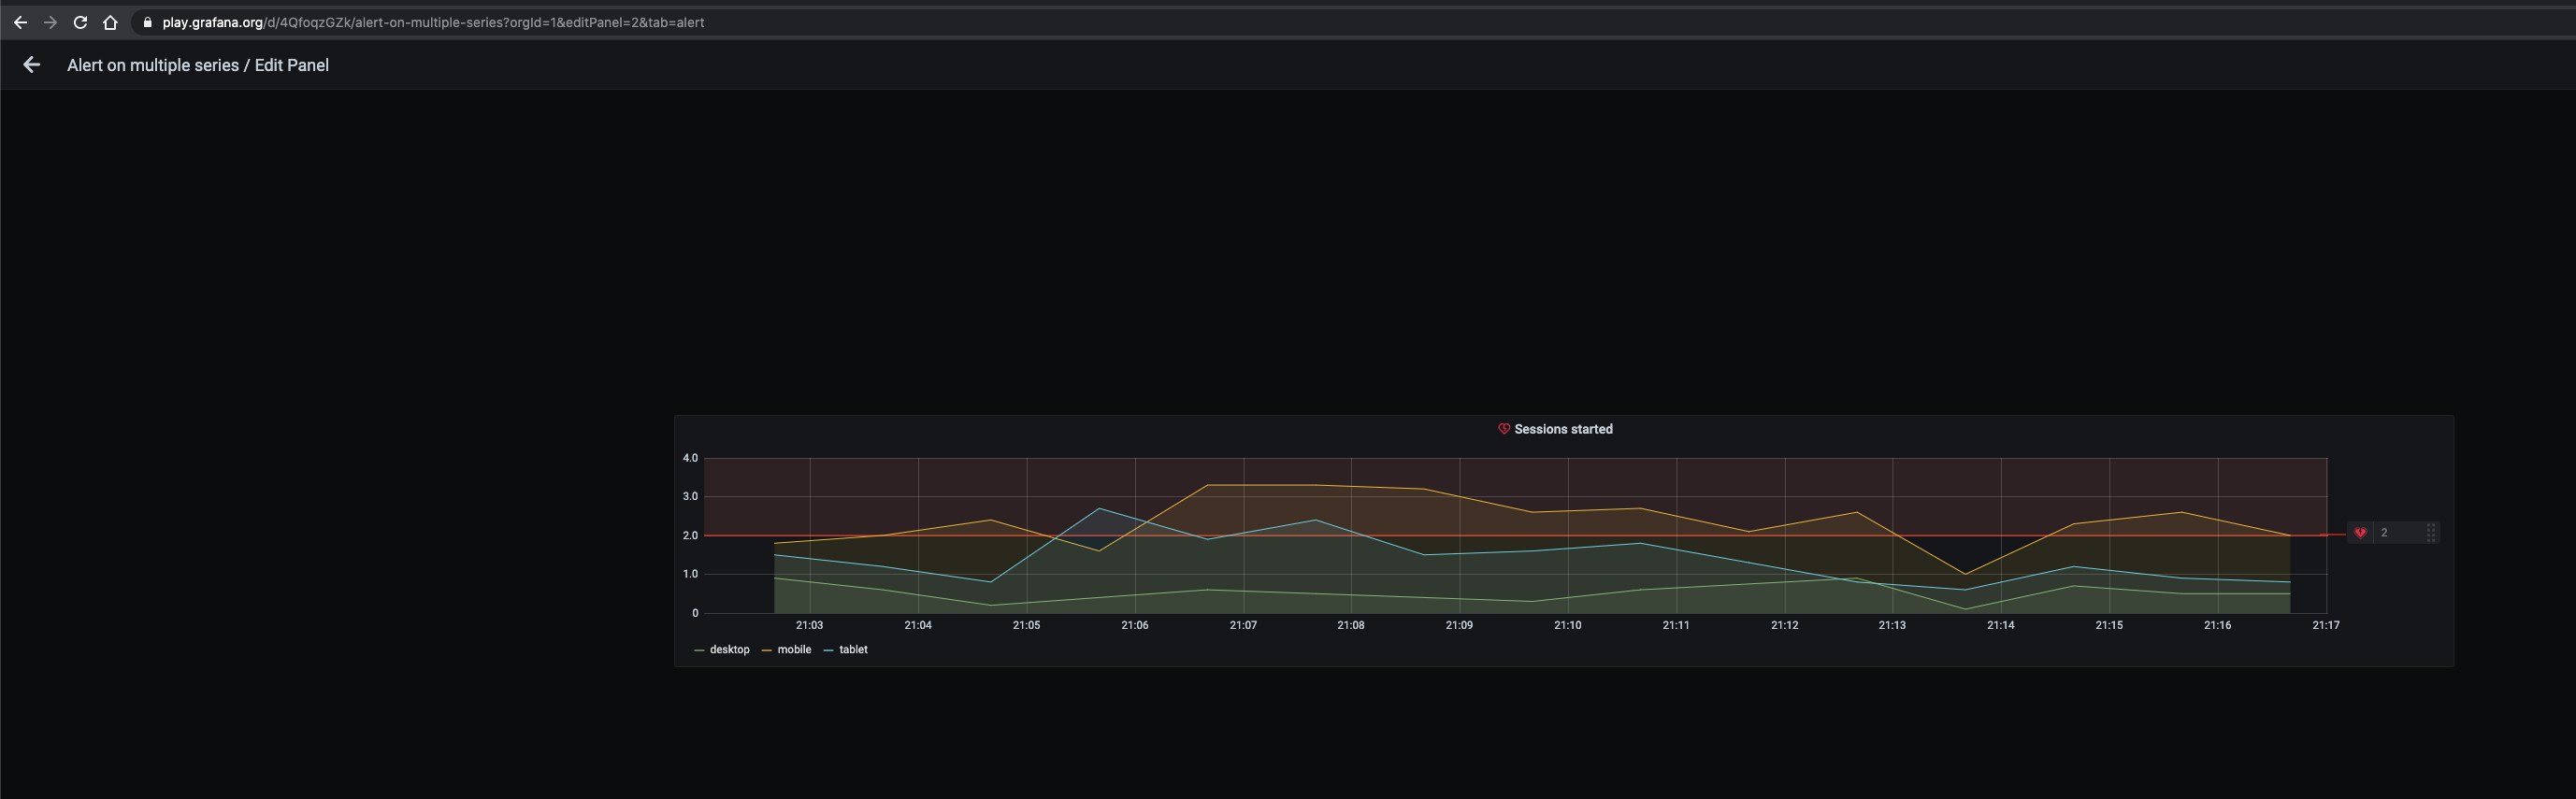
Task: Grab the threshold handle drag grip dots
Action: click(x=2431, y=533)
